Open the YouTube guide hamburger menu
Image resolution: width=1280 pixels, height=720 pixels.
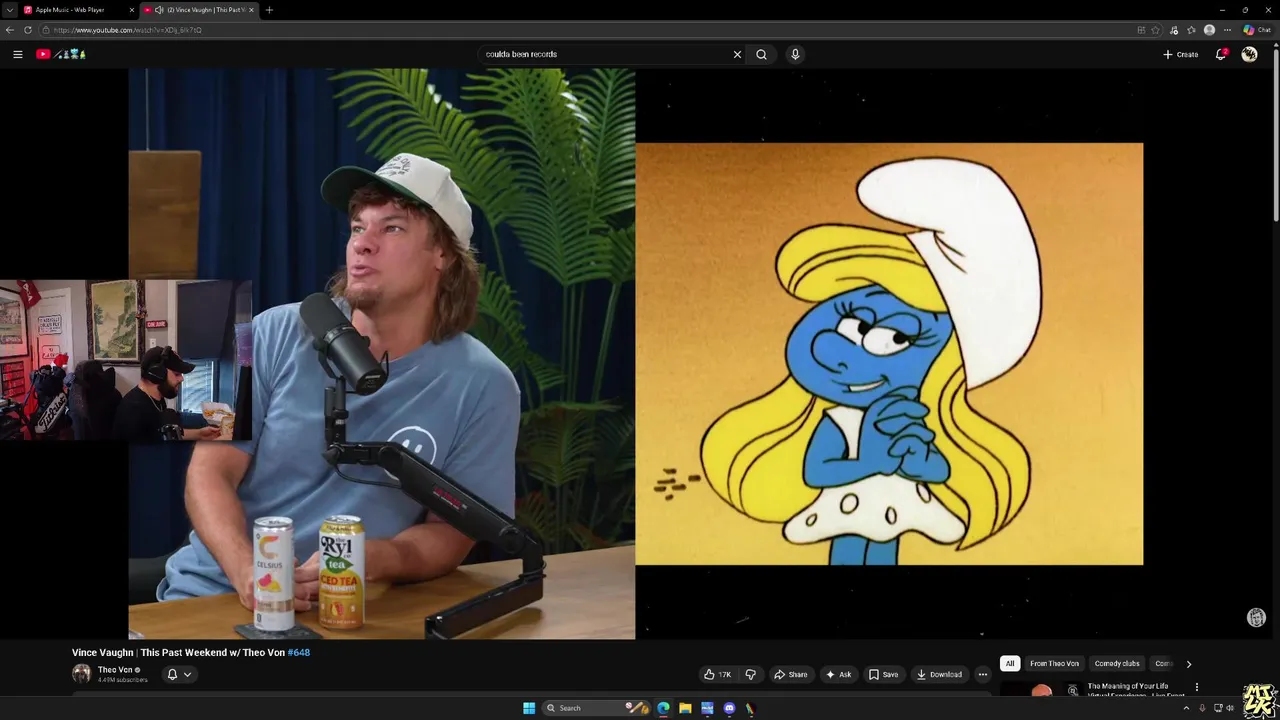pos(18,54)
